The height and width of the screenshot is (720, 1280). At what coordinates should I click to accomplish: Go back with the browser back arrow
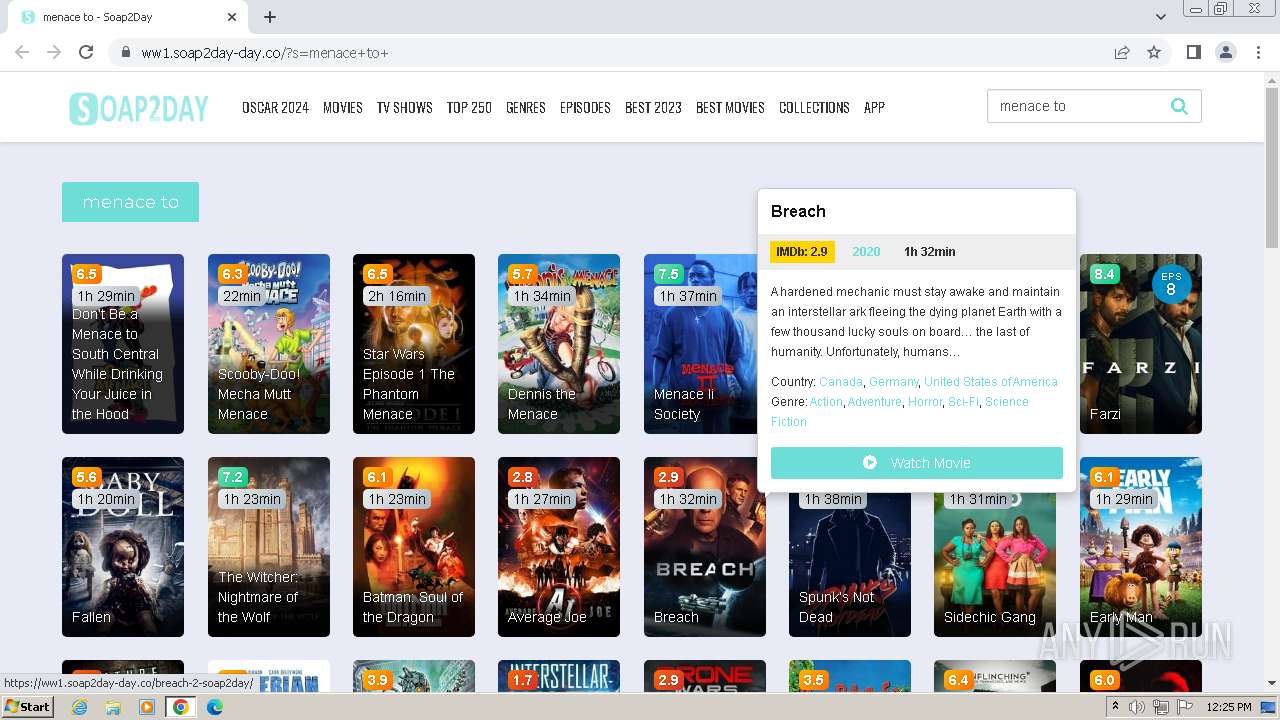coord(22,52)
